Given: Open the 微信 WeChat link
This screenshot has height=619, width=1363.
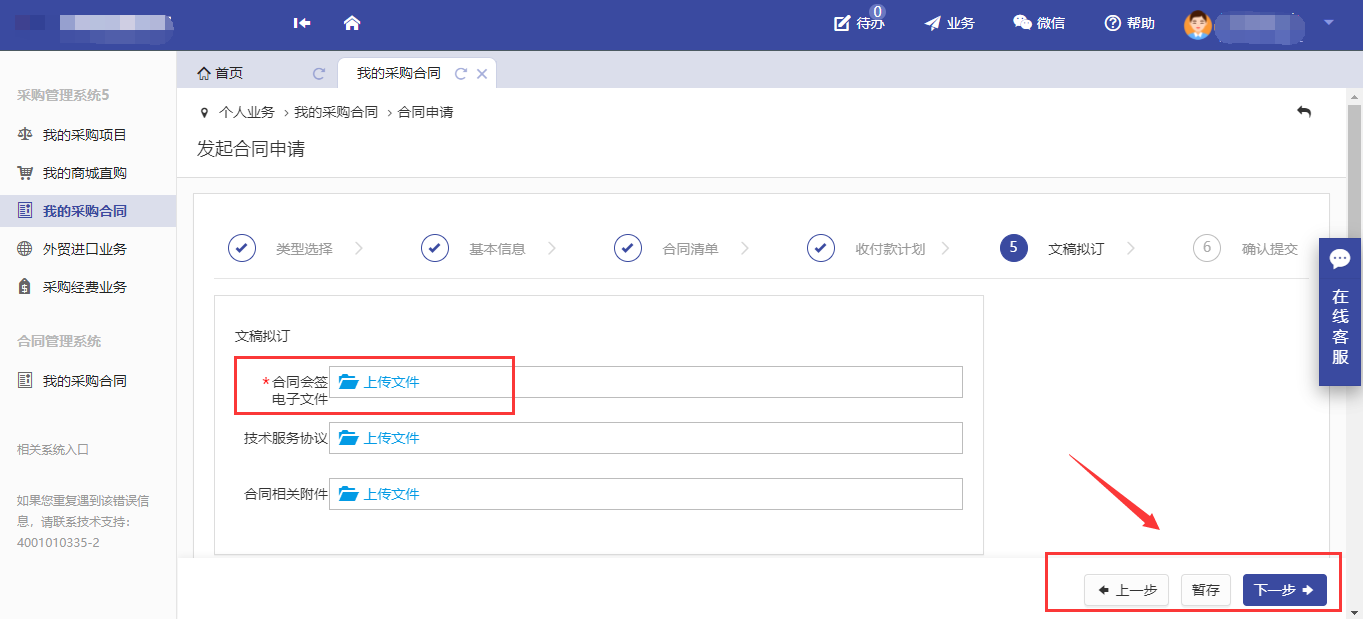Looking at the screenshot, I should coord(1038,23).
